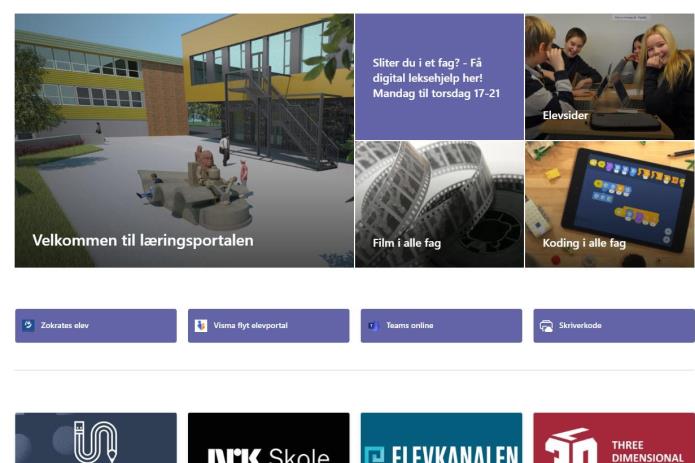Open the Elevkanalen logo tile
The width and height of the screenshot is (695, 463).
441,438
